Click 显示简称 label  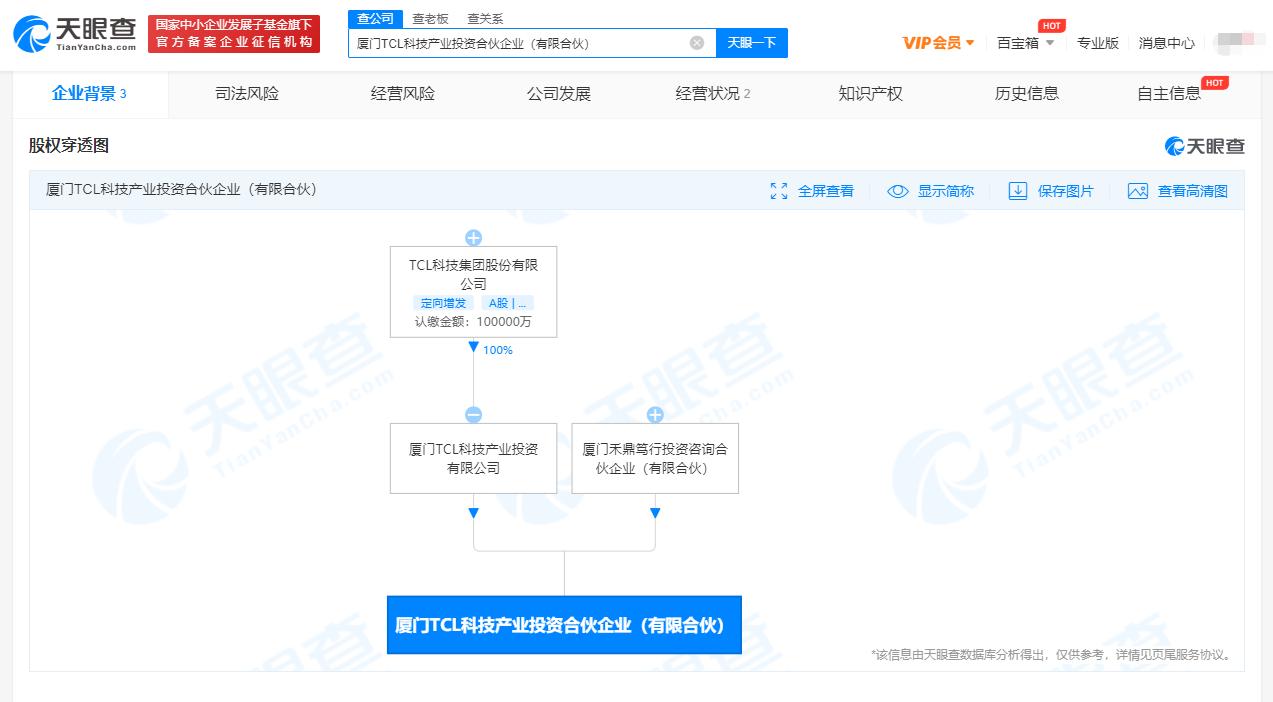click(946, 191)
